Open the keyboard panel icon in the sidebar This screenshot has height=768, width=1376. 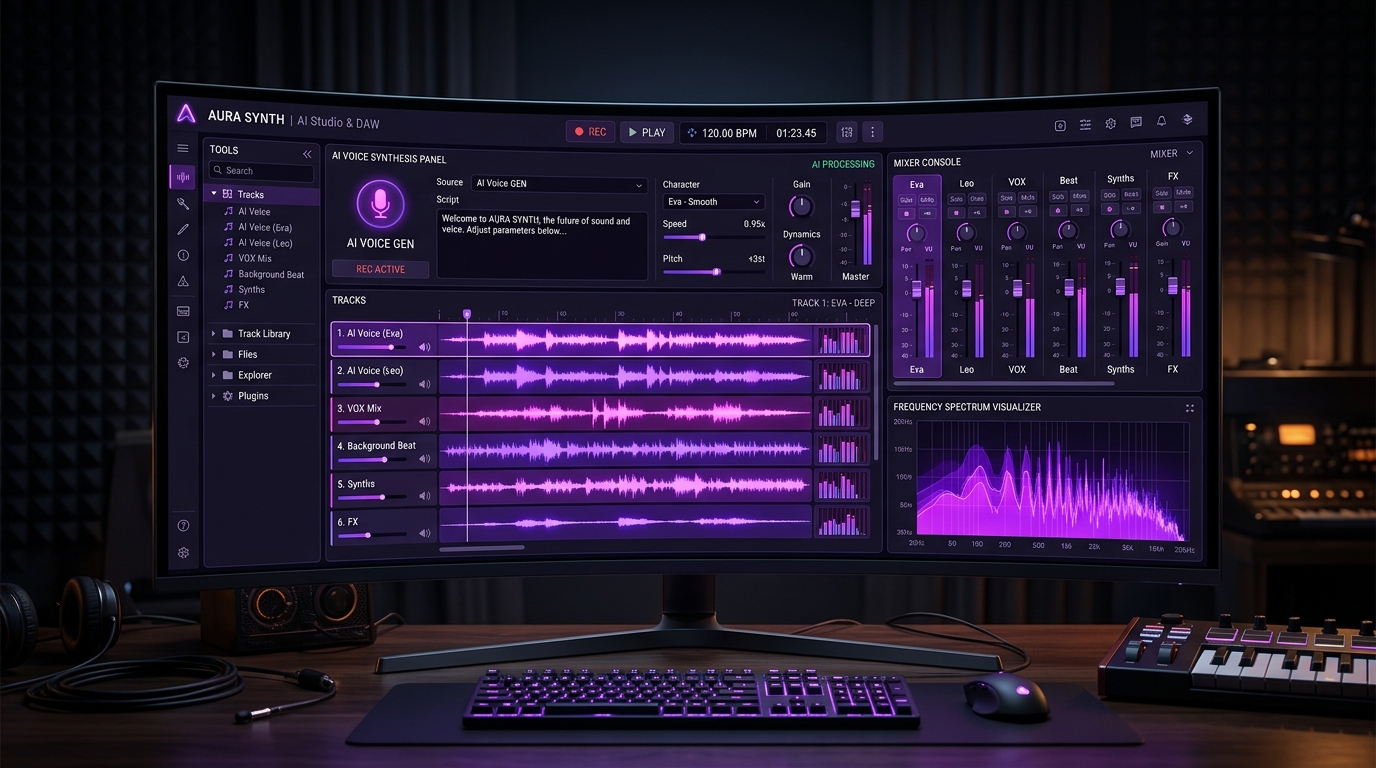(x=183, y=311)
